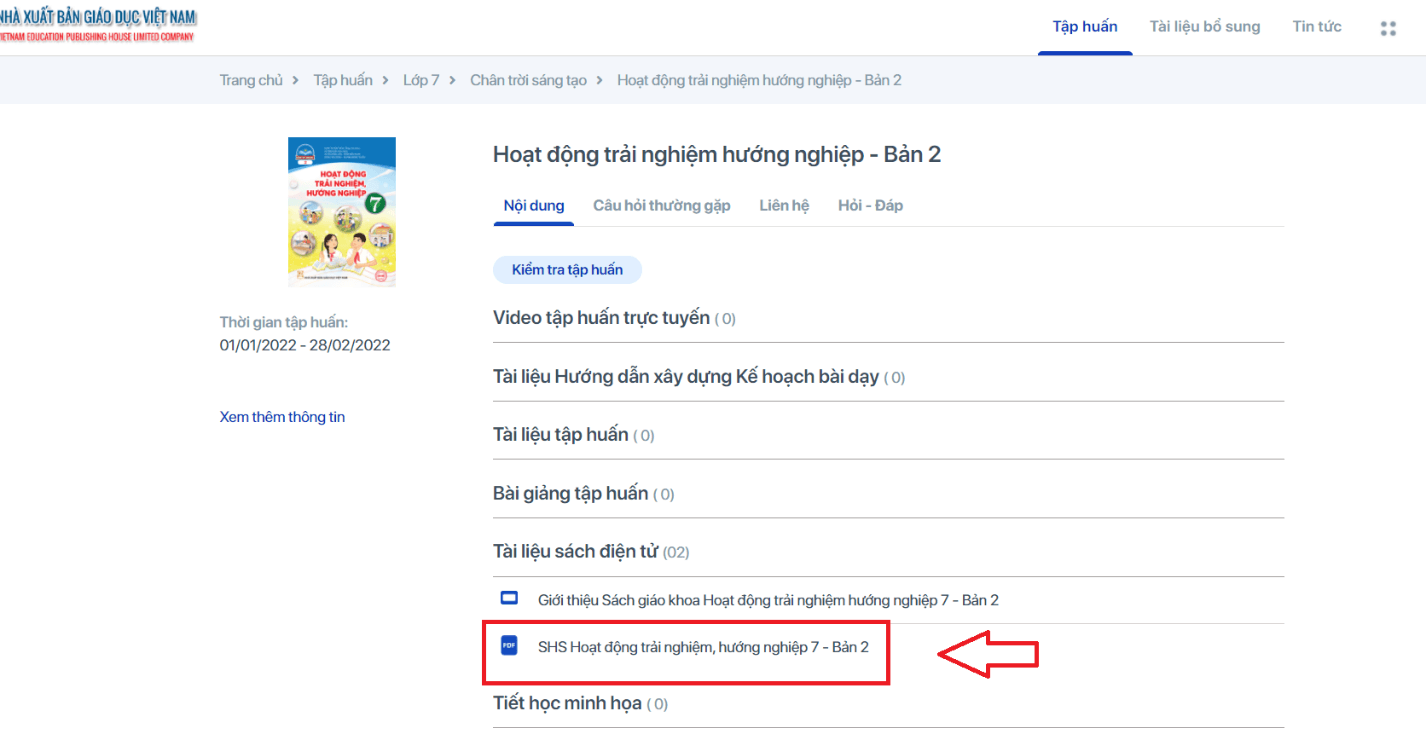This screenshot has height=740, width=1426.
Task: Open the Tài liệu bổ sung tab
Action: (x=1205, y=27)
